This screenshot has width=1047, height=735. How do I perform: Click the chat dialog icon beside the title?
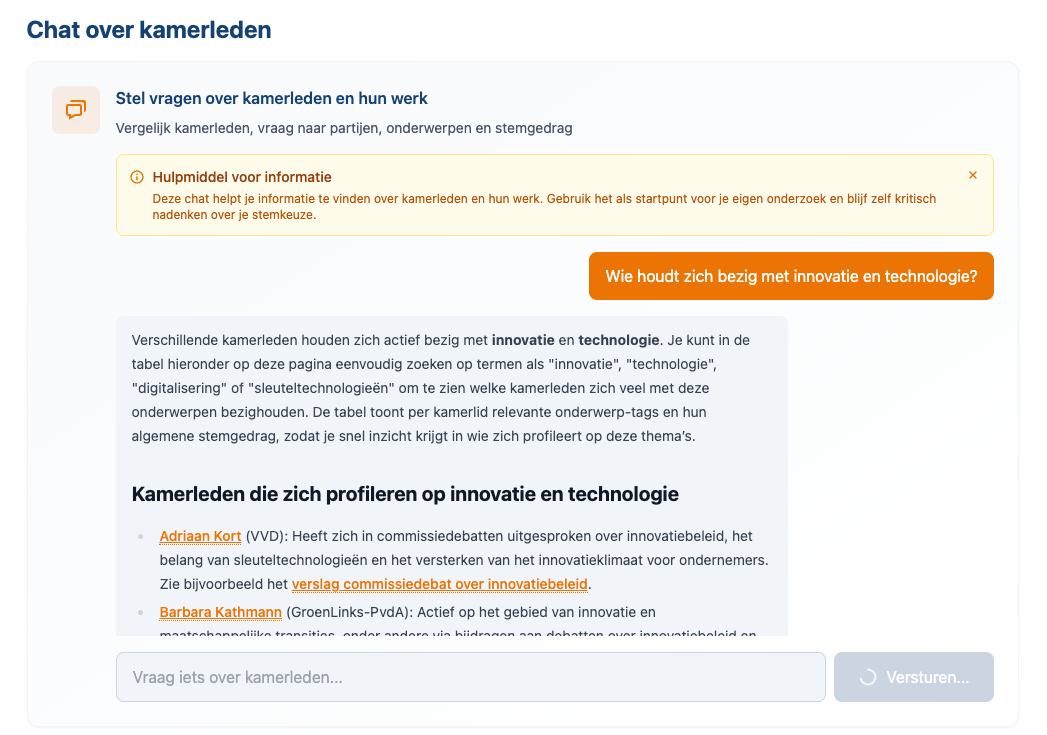click(75, 110)
